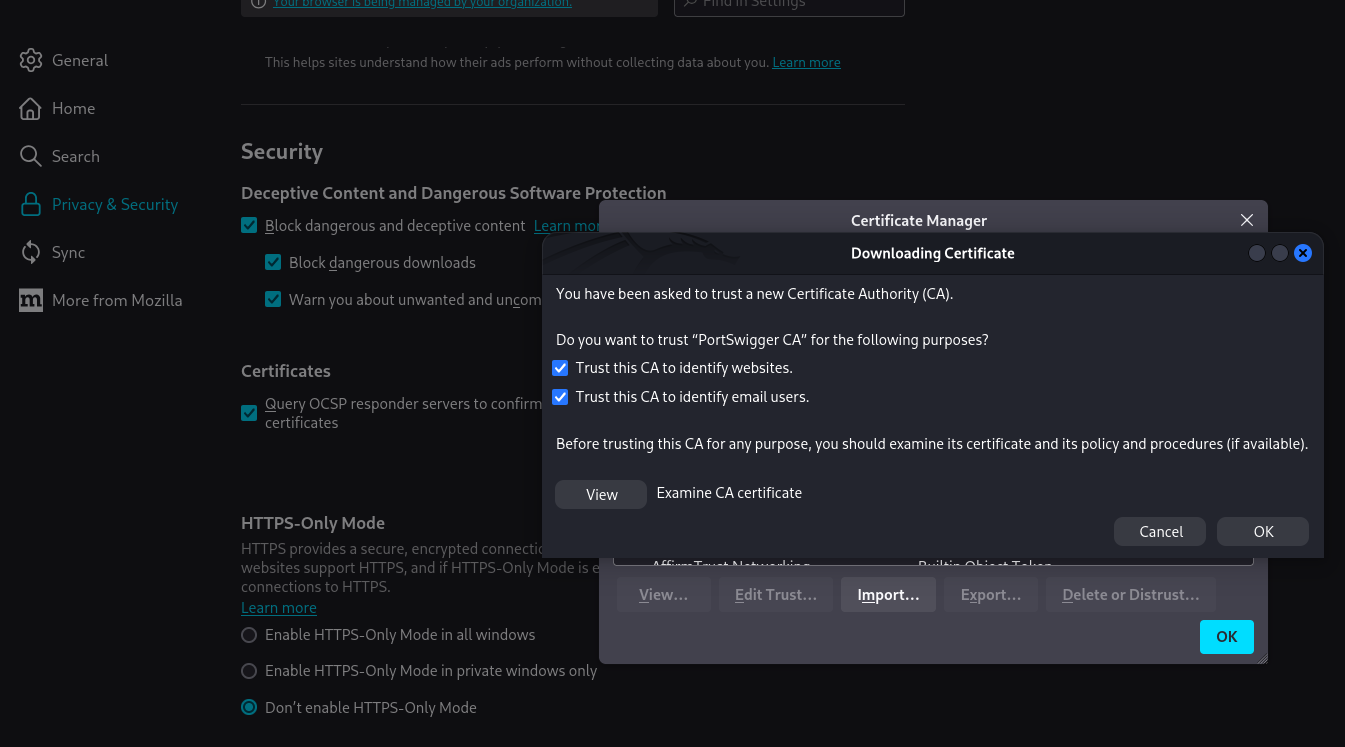Image resolution: width=1345 pixels, height=747 pixels.
Task: Click the Sync arrows icon in sidebar
Action: 31,252
